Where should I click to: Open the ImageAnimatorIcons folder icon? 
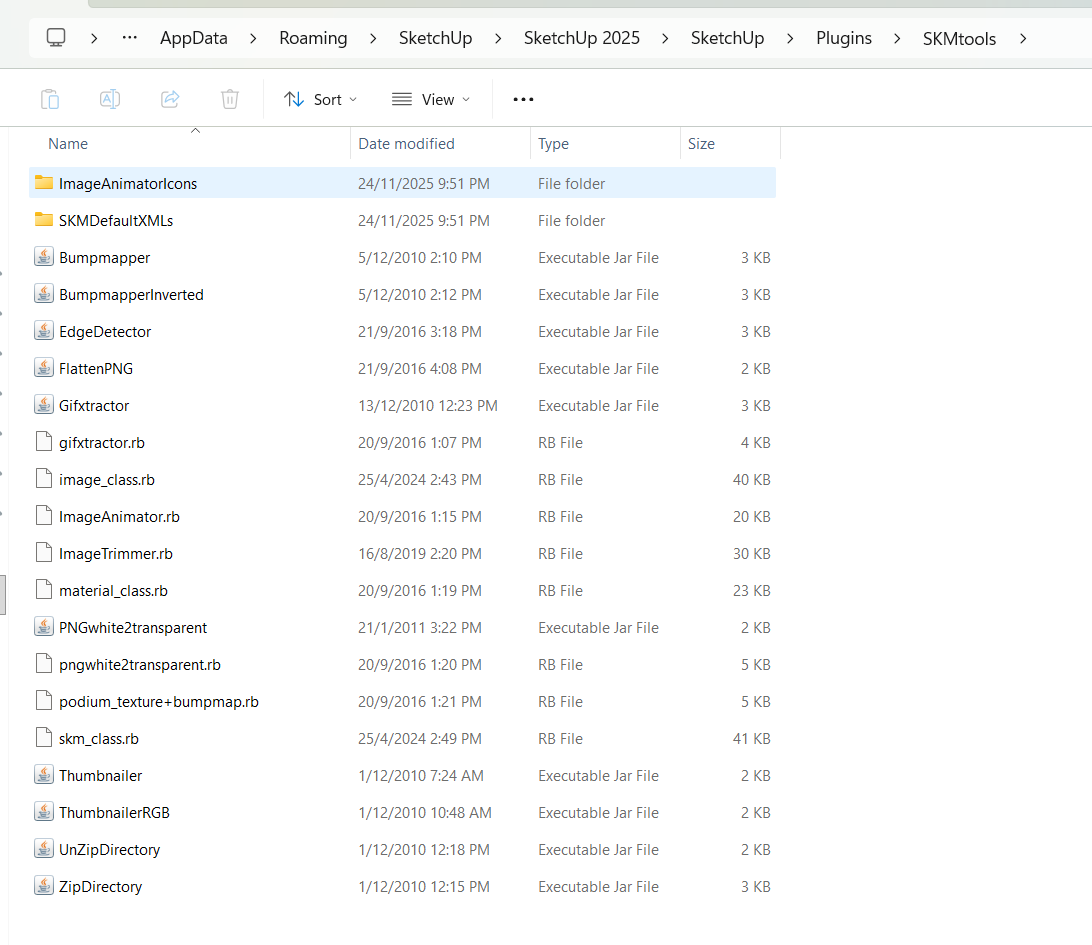[x=44, y=183]
